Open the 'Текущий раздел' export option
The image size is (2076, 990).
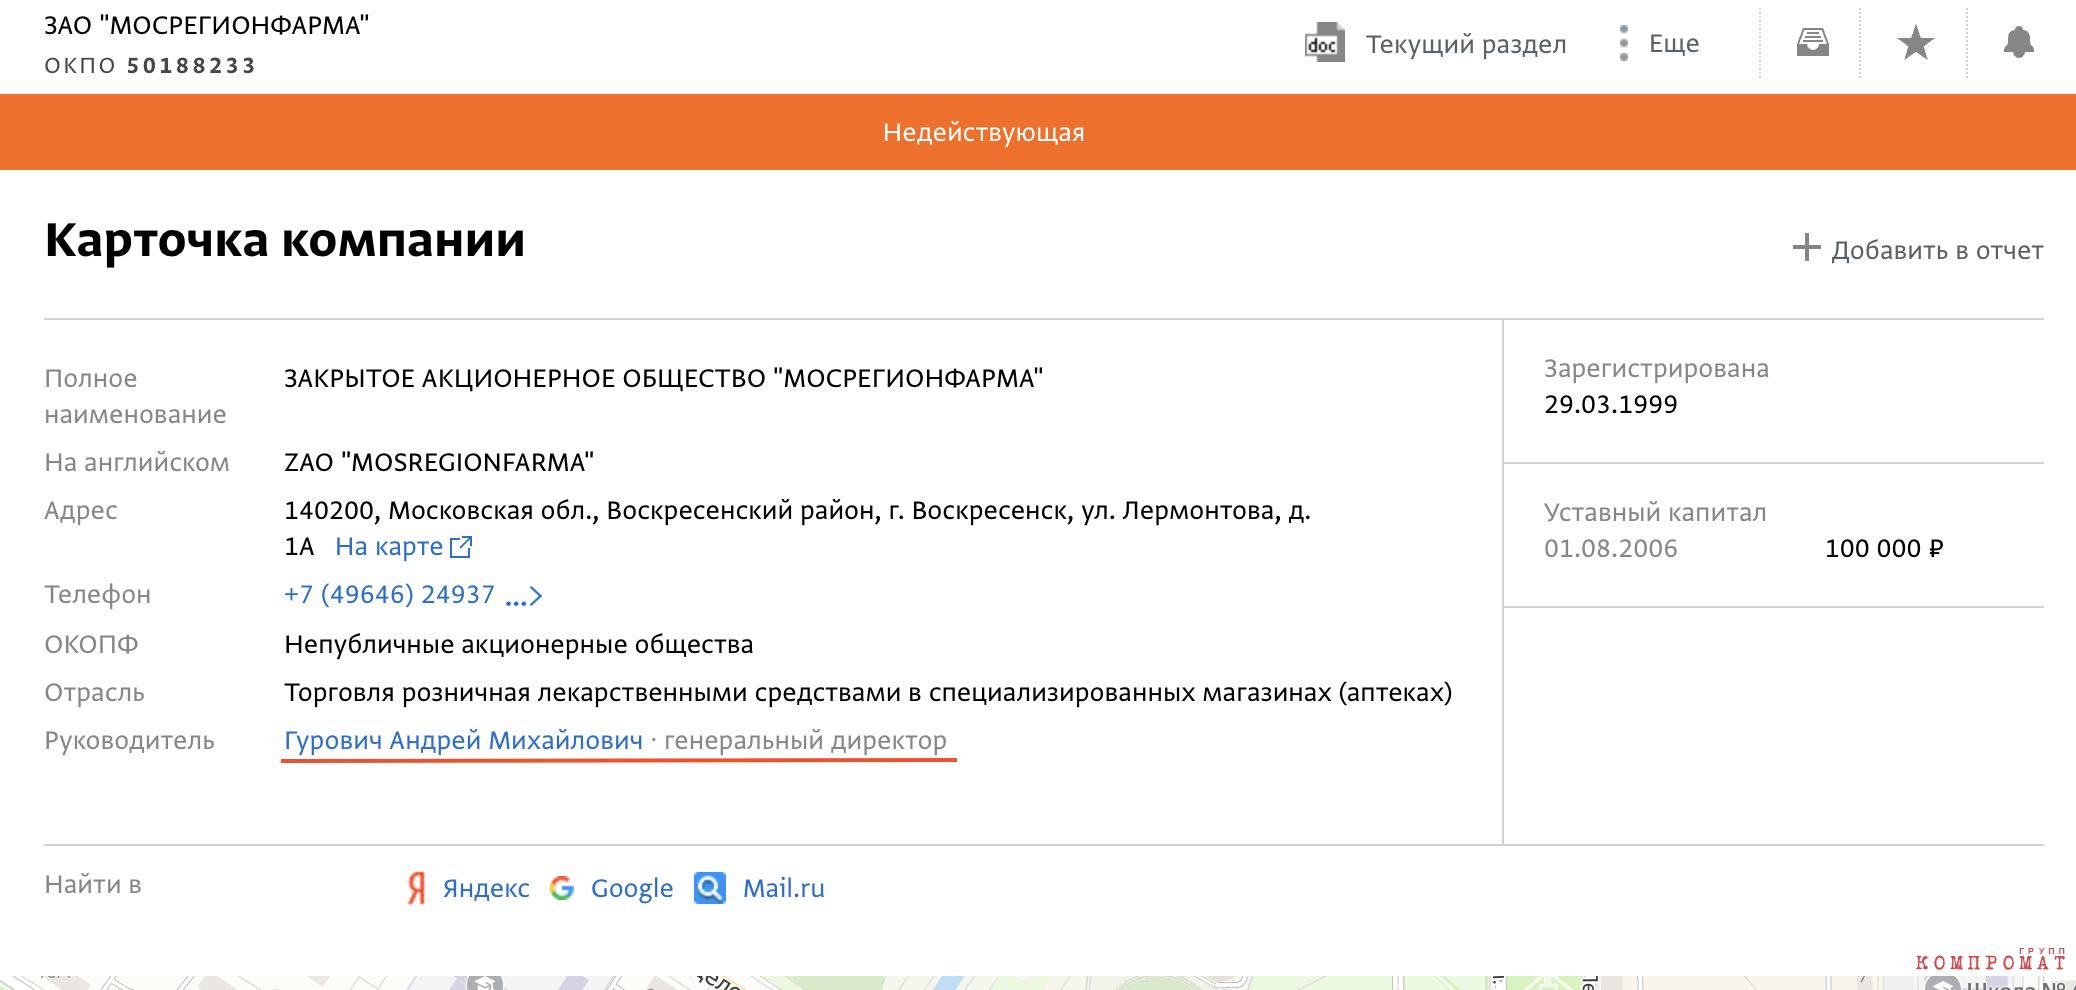1466,44
